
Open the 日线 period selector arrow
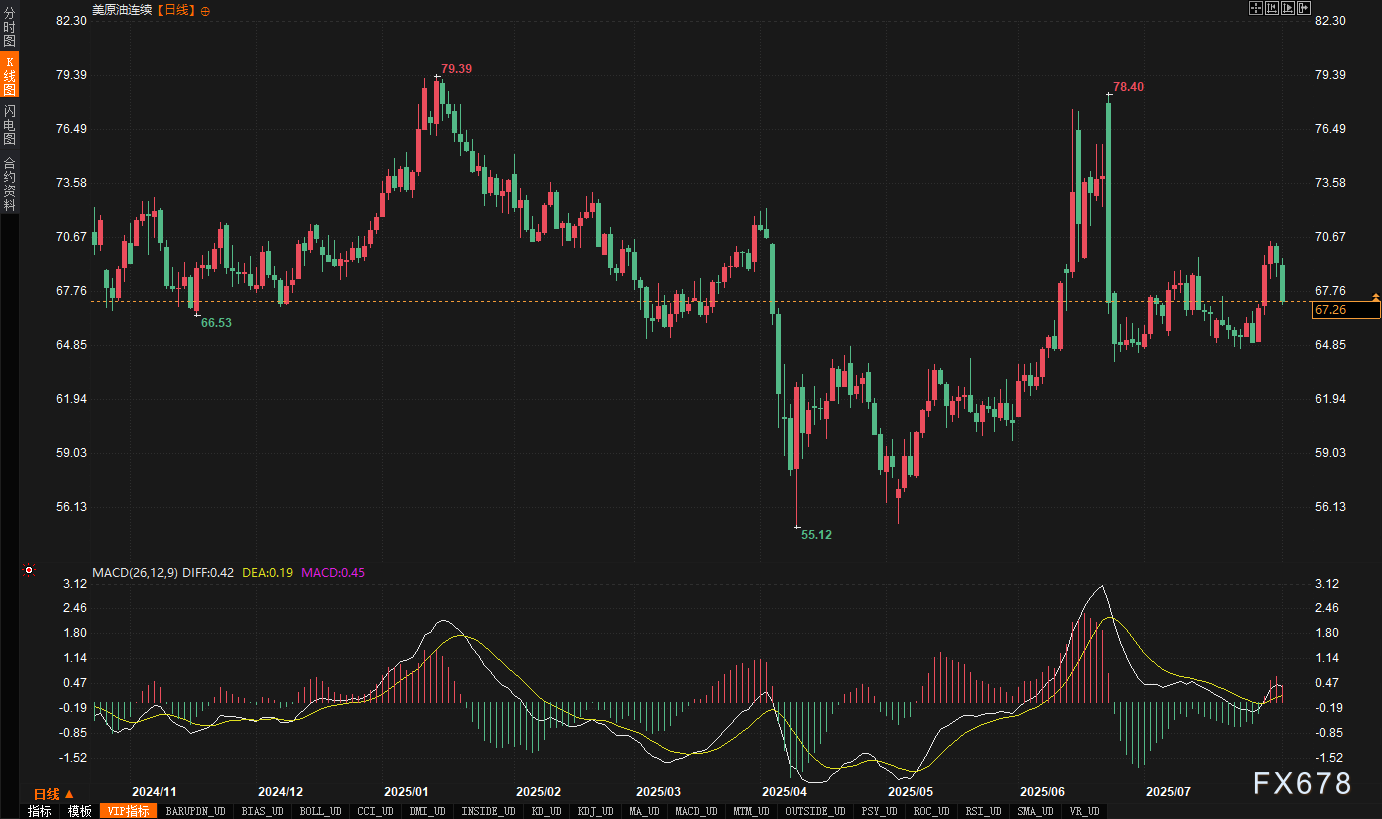pos(69,793)
